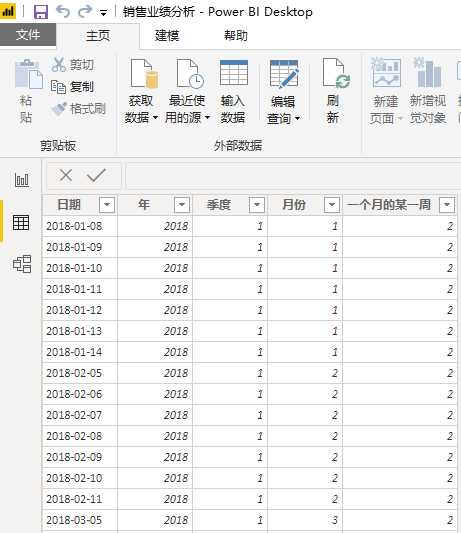The image size is (461, 533).
Task: Click 复制 copy button
Action: point(72,87)
